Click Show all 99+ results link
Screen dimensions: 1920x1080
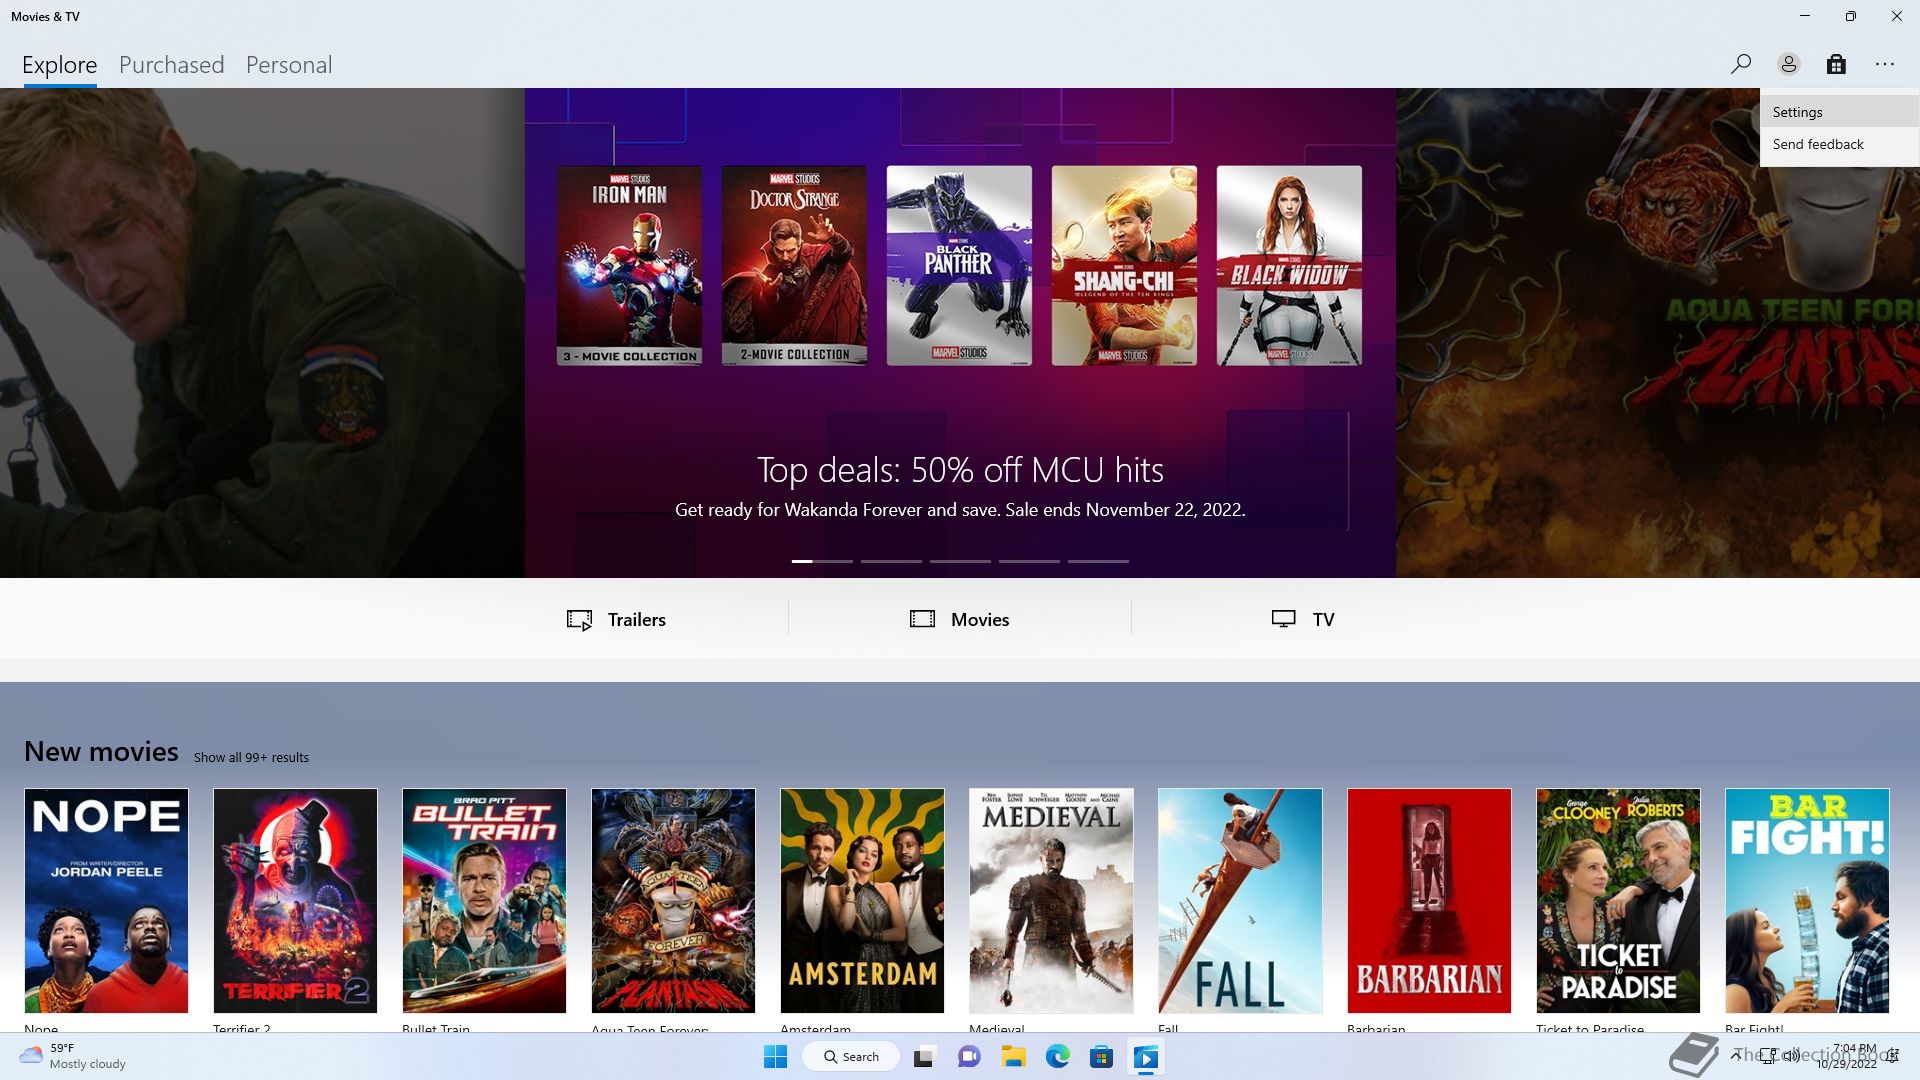(x=251, y=758)
